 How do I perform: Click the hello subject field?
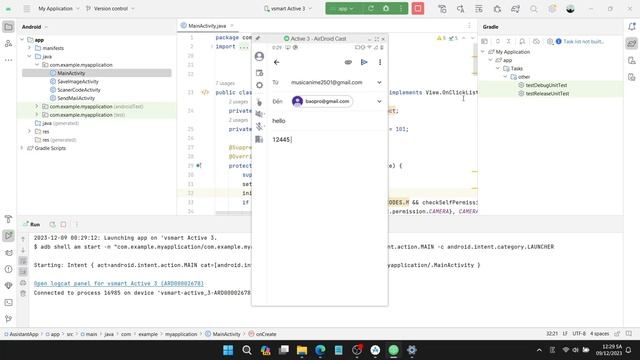coord(327,121)
